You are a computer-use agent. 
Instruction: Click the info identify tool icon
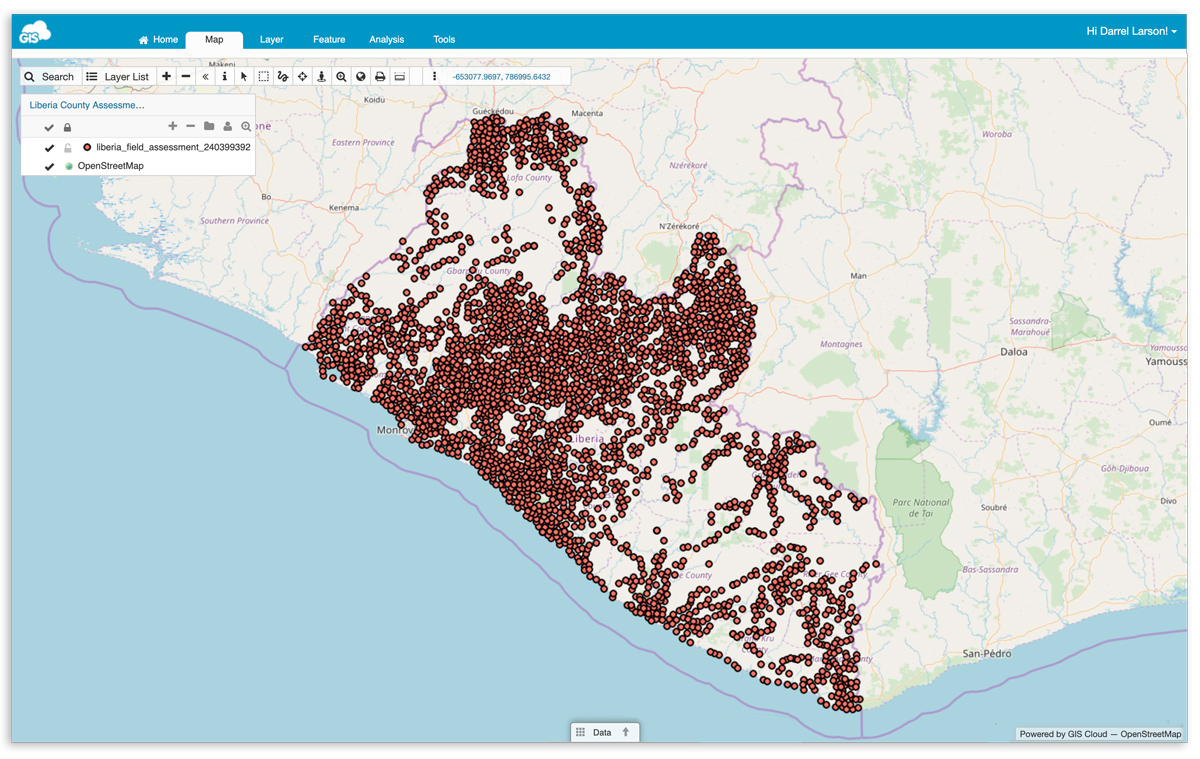[224, 76]
